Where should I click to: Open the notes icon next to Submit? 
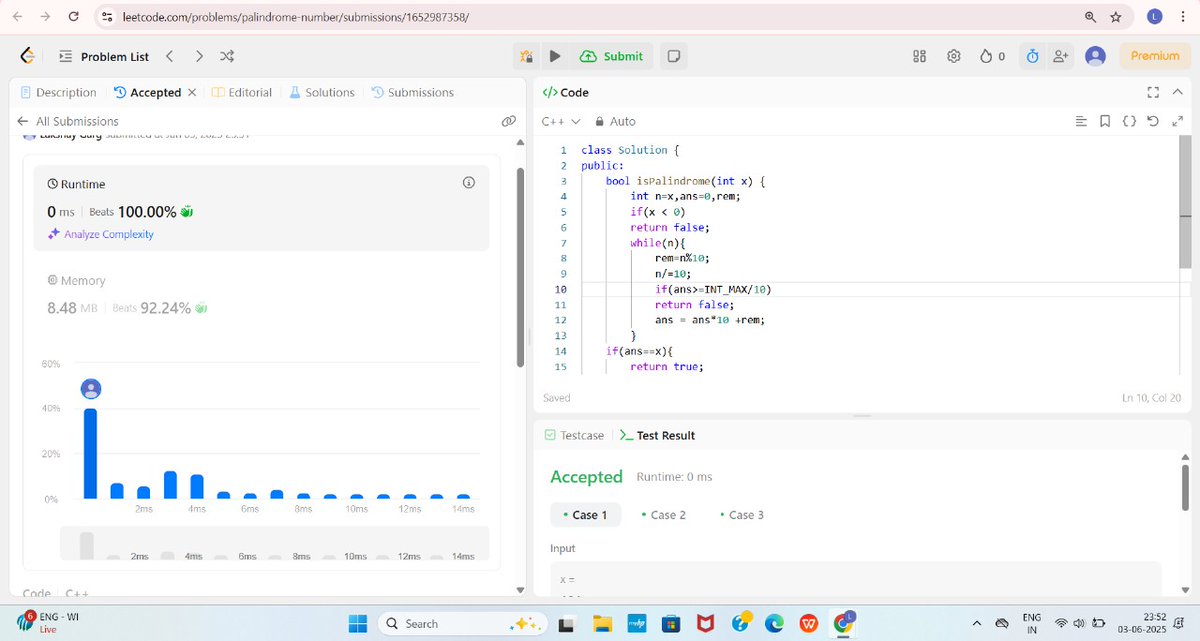point(674,56)
